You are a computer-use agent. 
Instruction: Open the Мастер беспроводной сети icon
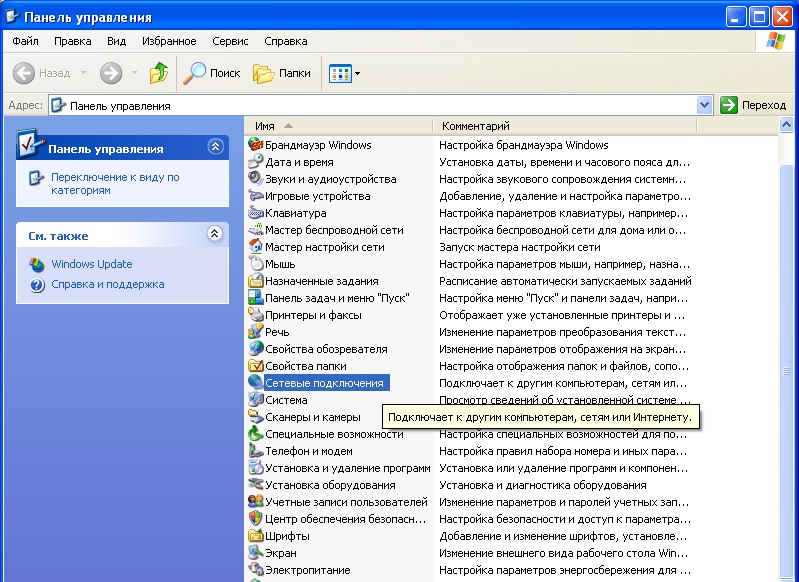[x=255, y=230]
